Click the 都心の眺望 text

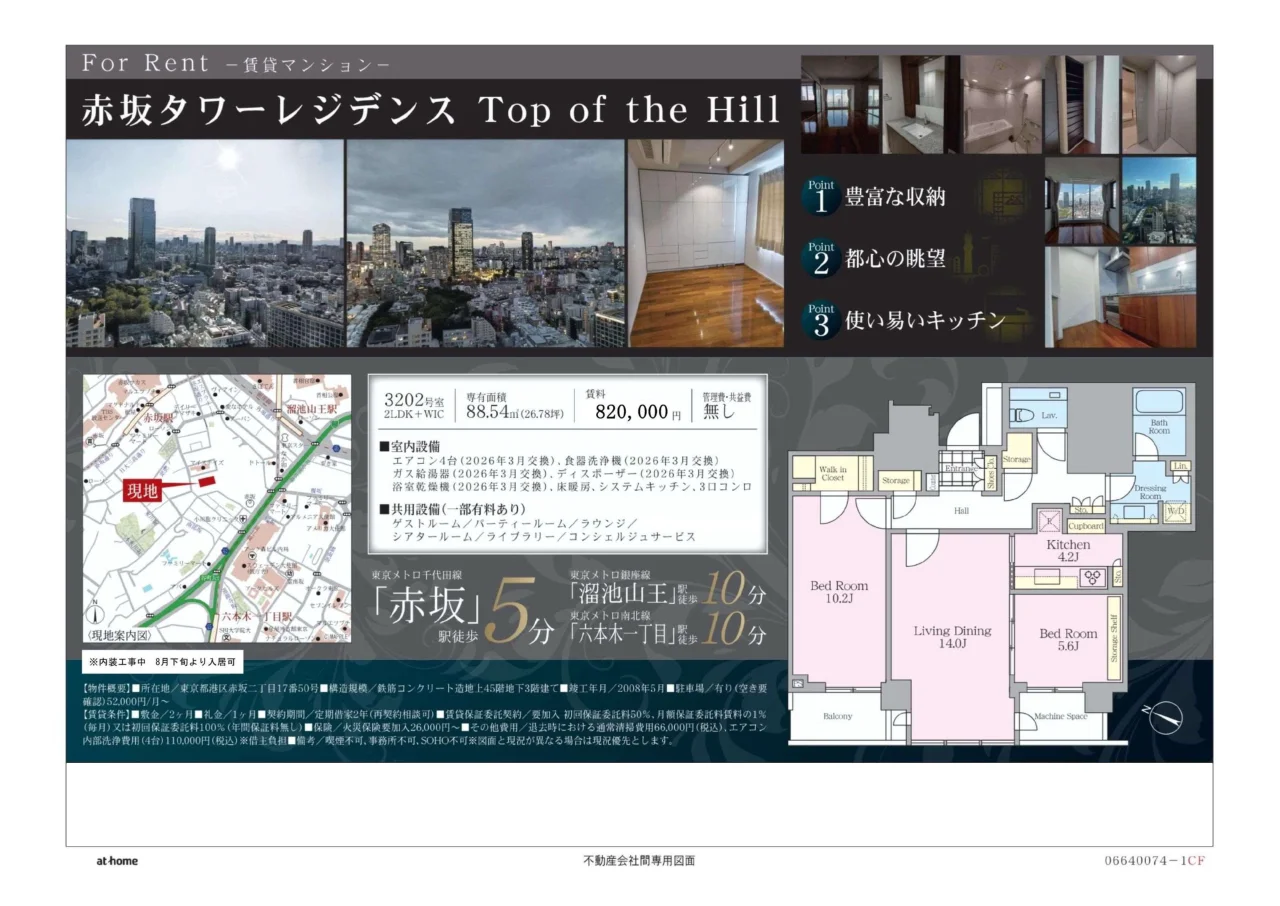coord(896,258)
